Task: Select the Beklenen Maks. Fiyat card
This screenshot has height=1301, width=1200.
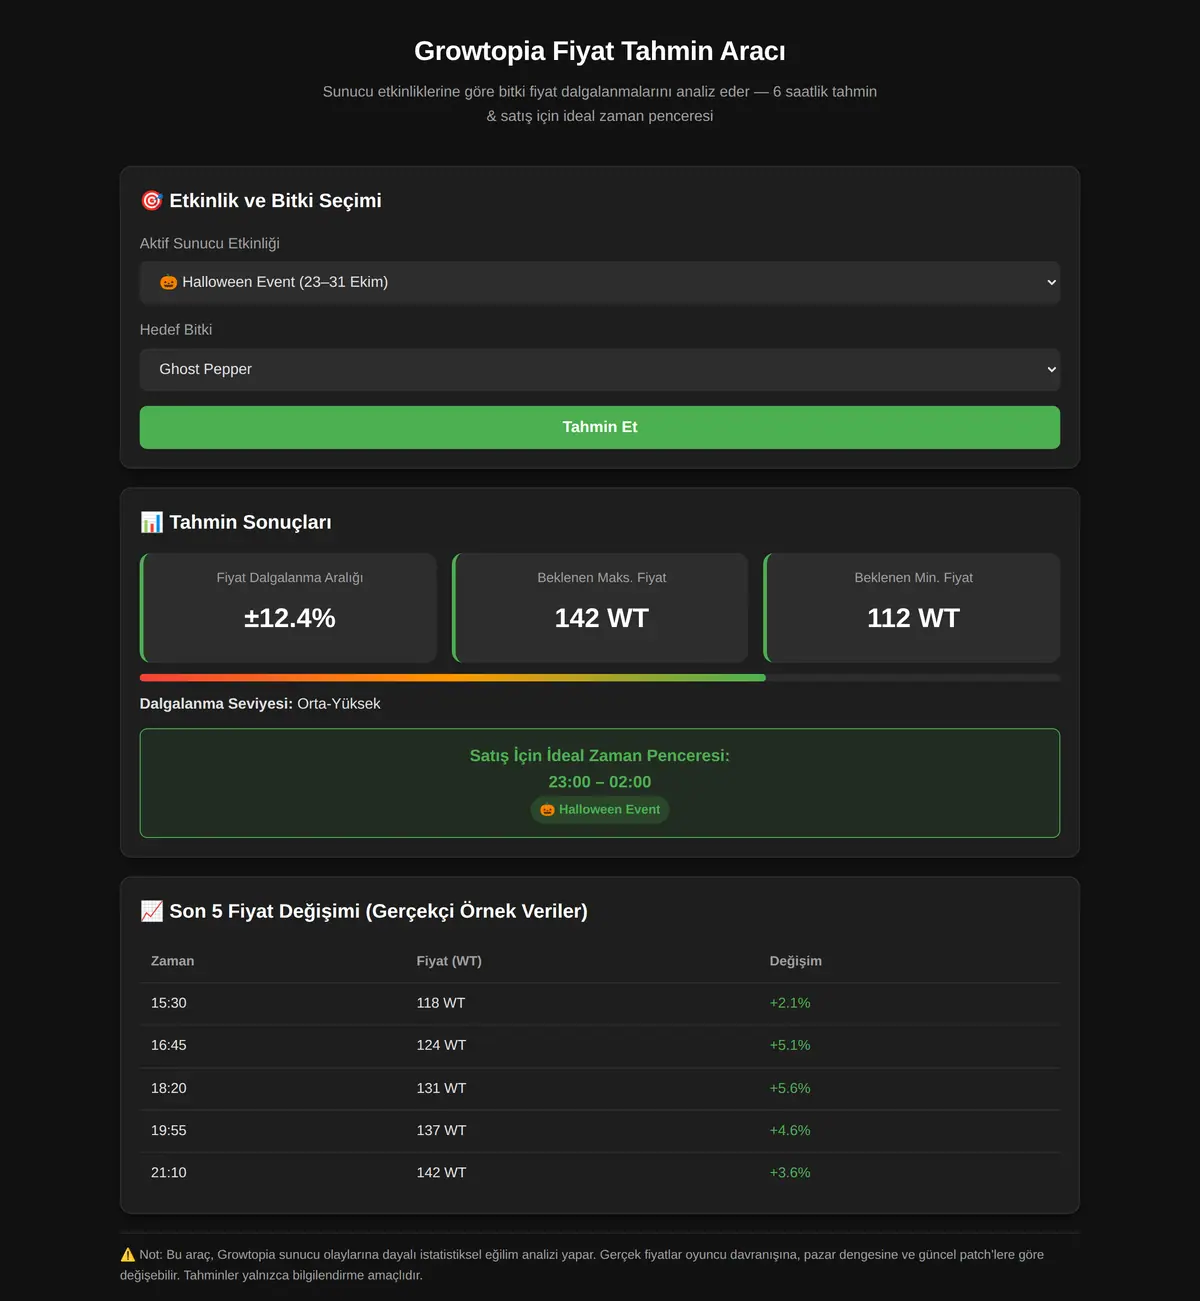Action: (601, 608)
